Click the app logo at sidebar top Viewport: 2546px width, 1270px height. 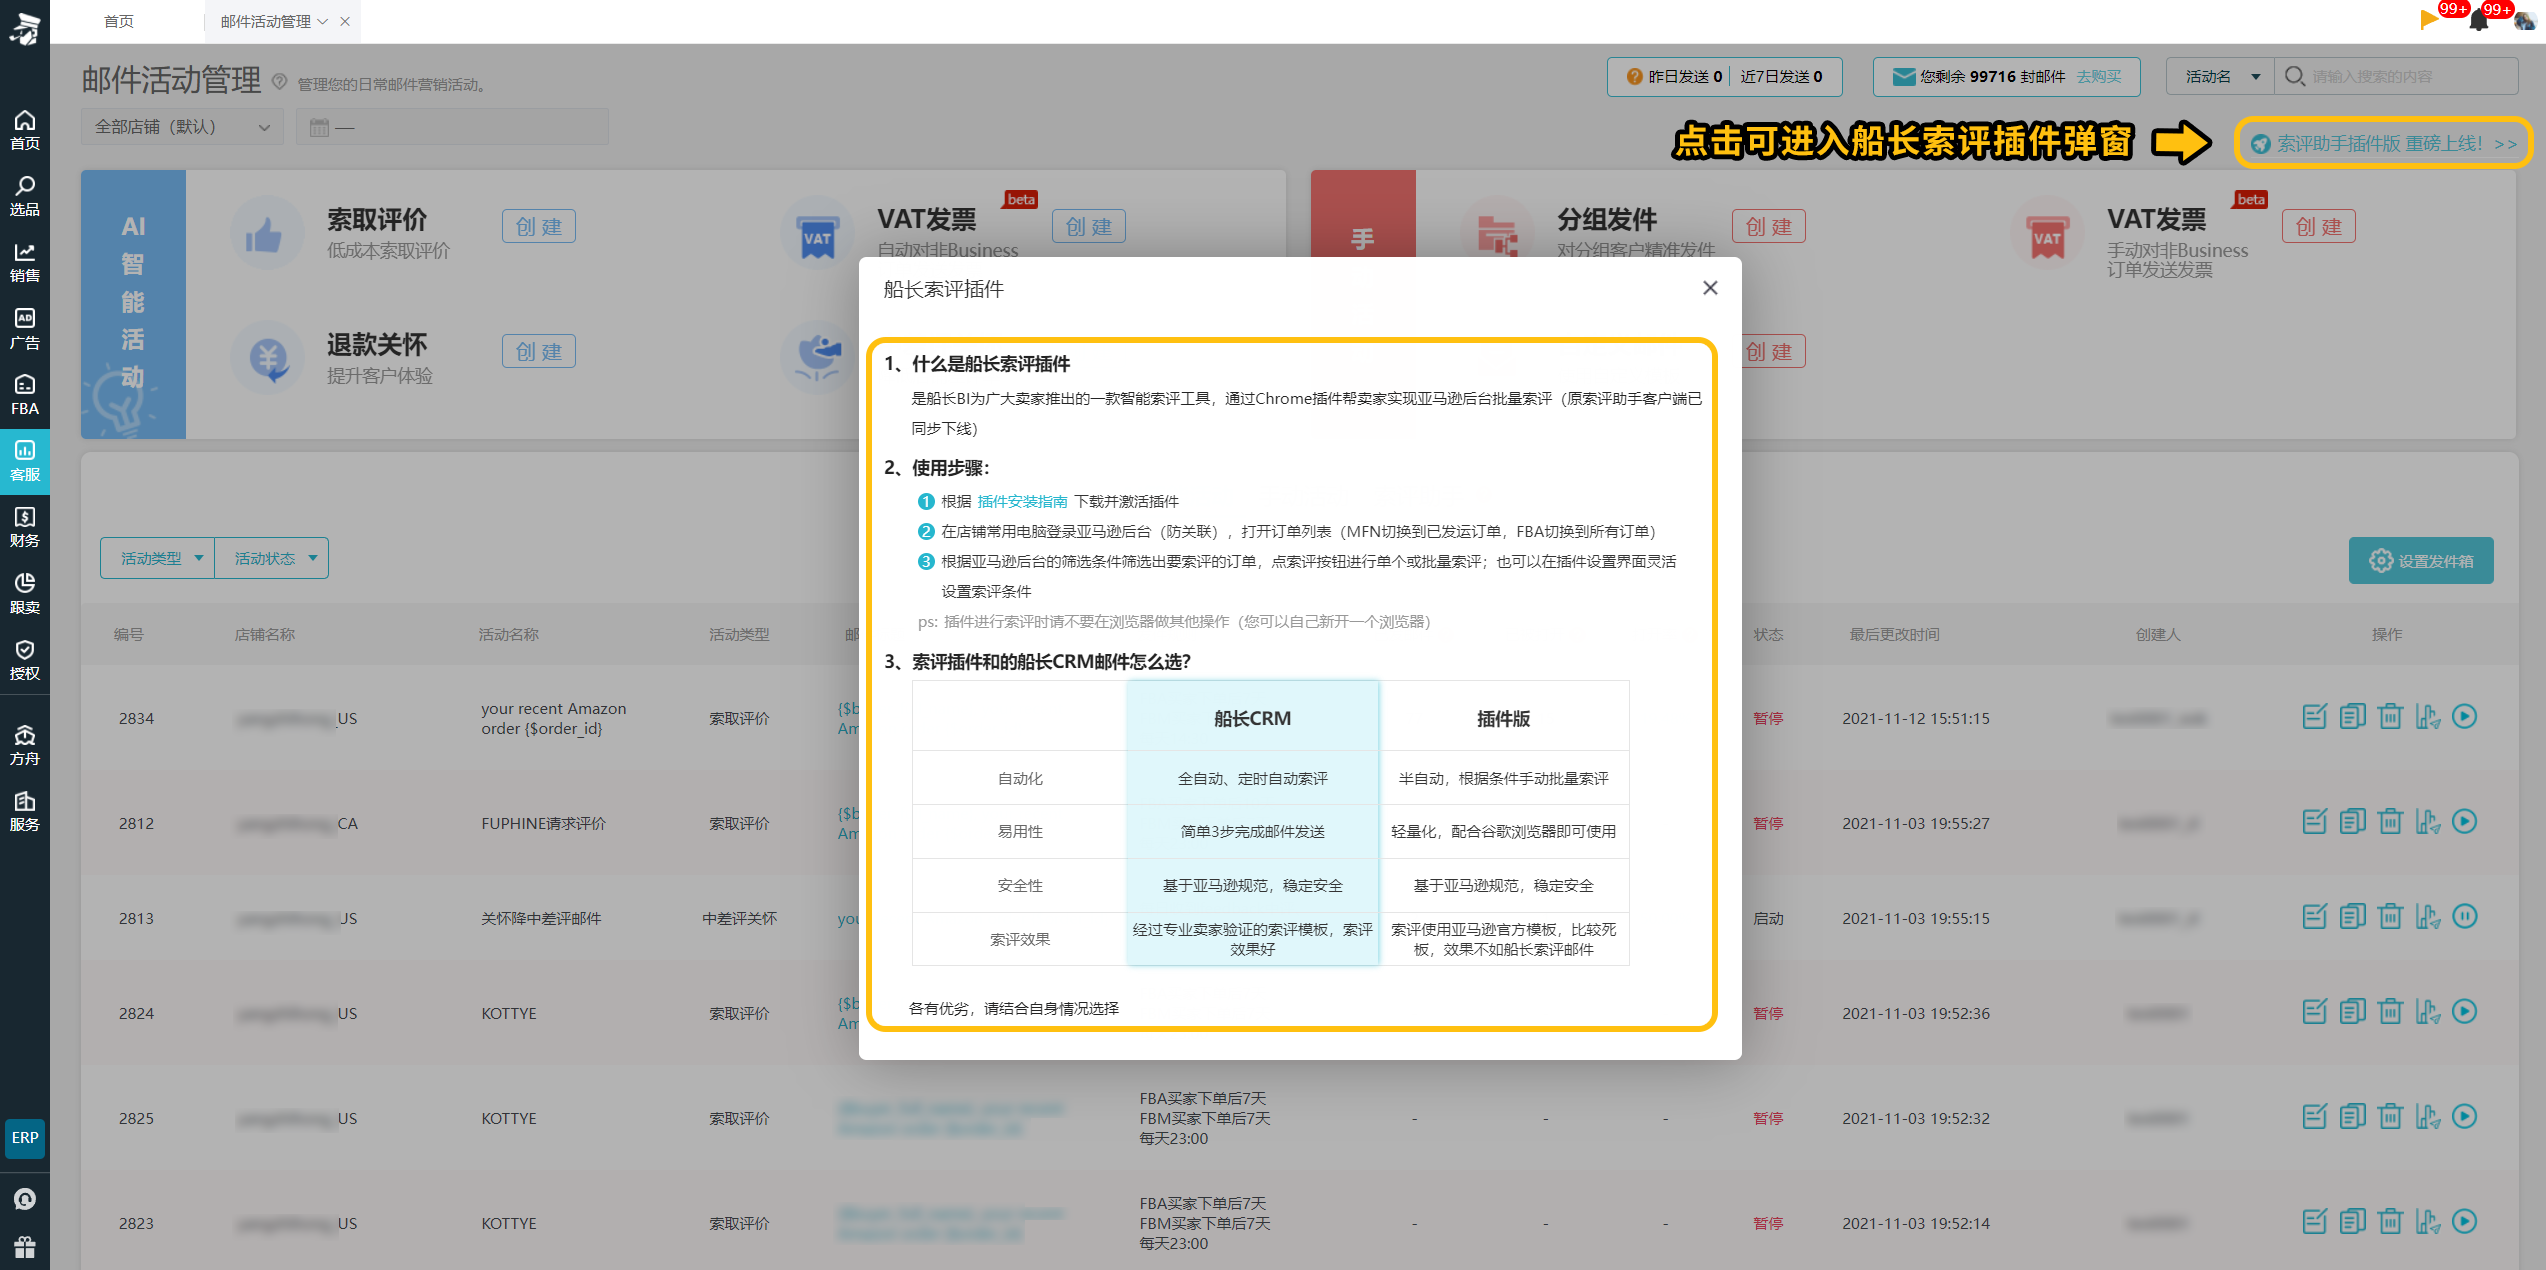[25, 29]
